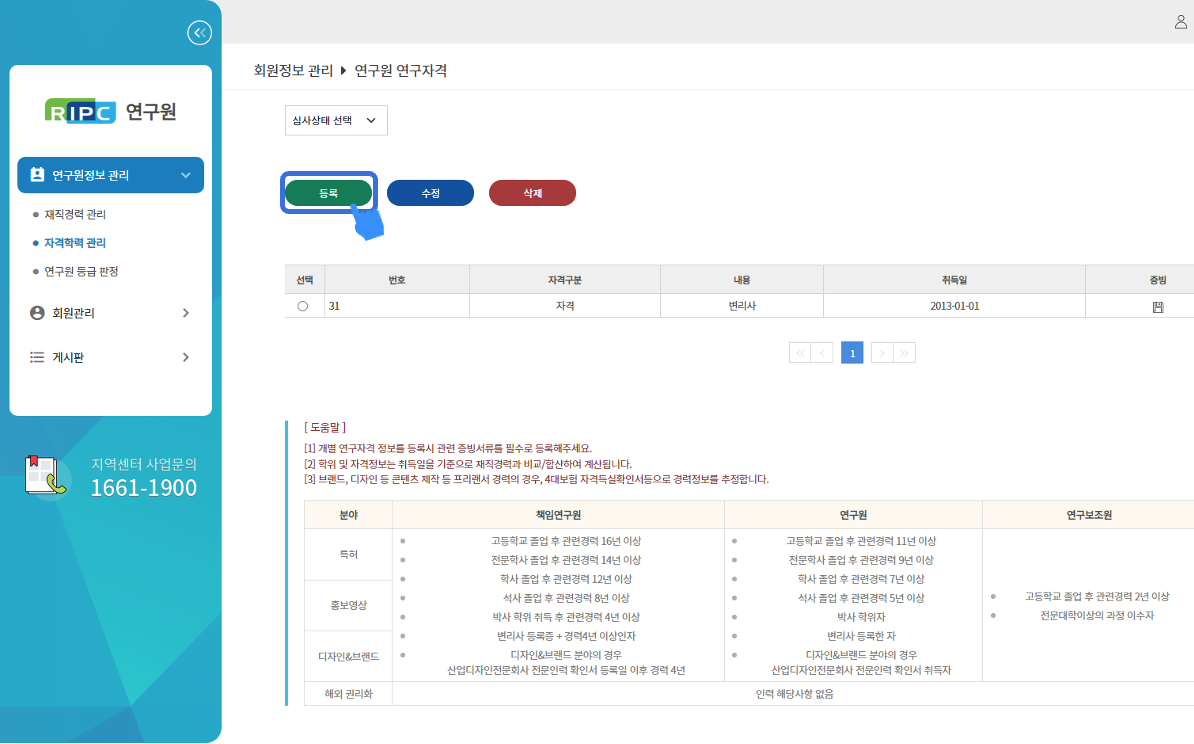Image resolution: width=1194 pixels, height=744 pixels.
Task: Open 연구원 등급 판정 menu item
Action: coord(81,271)
